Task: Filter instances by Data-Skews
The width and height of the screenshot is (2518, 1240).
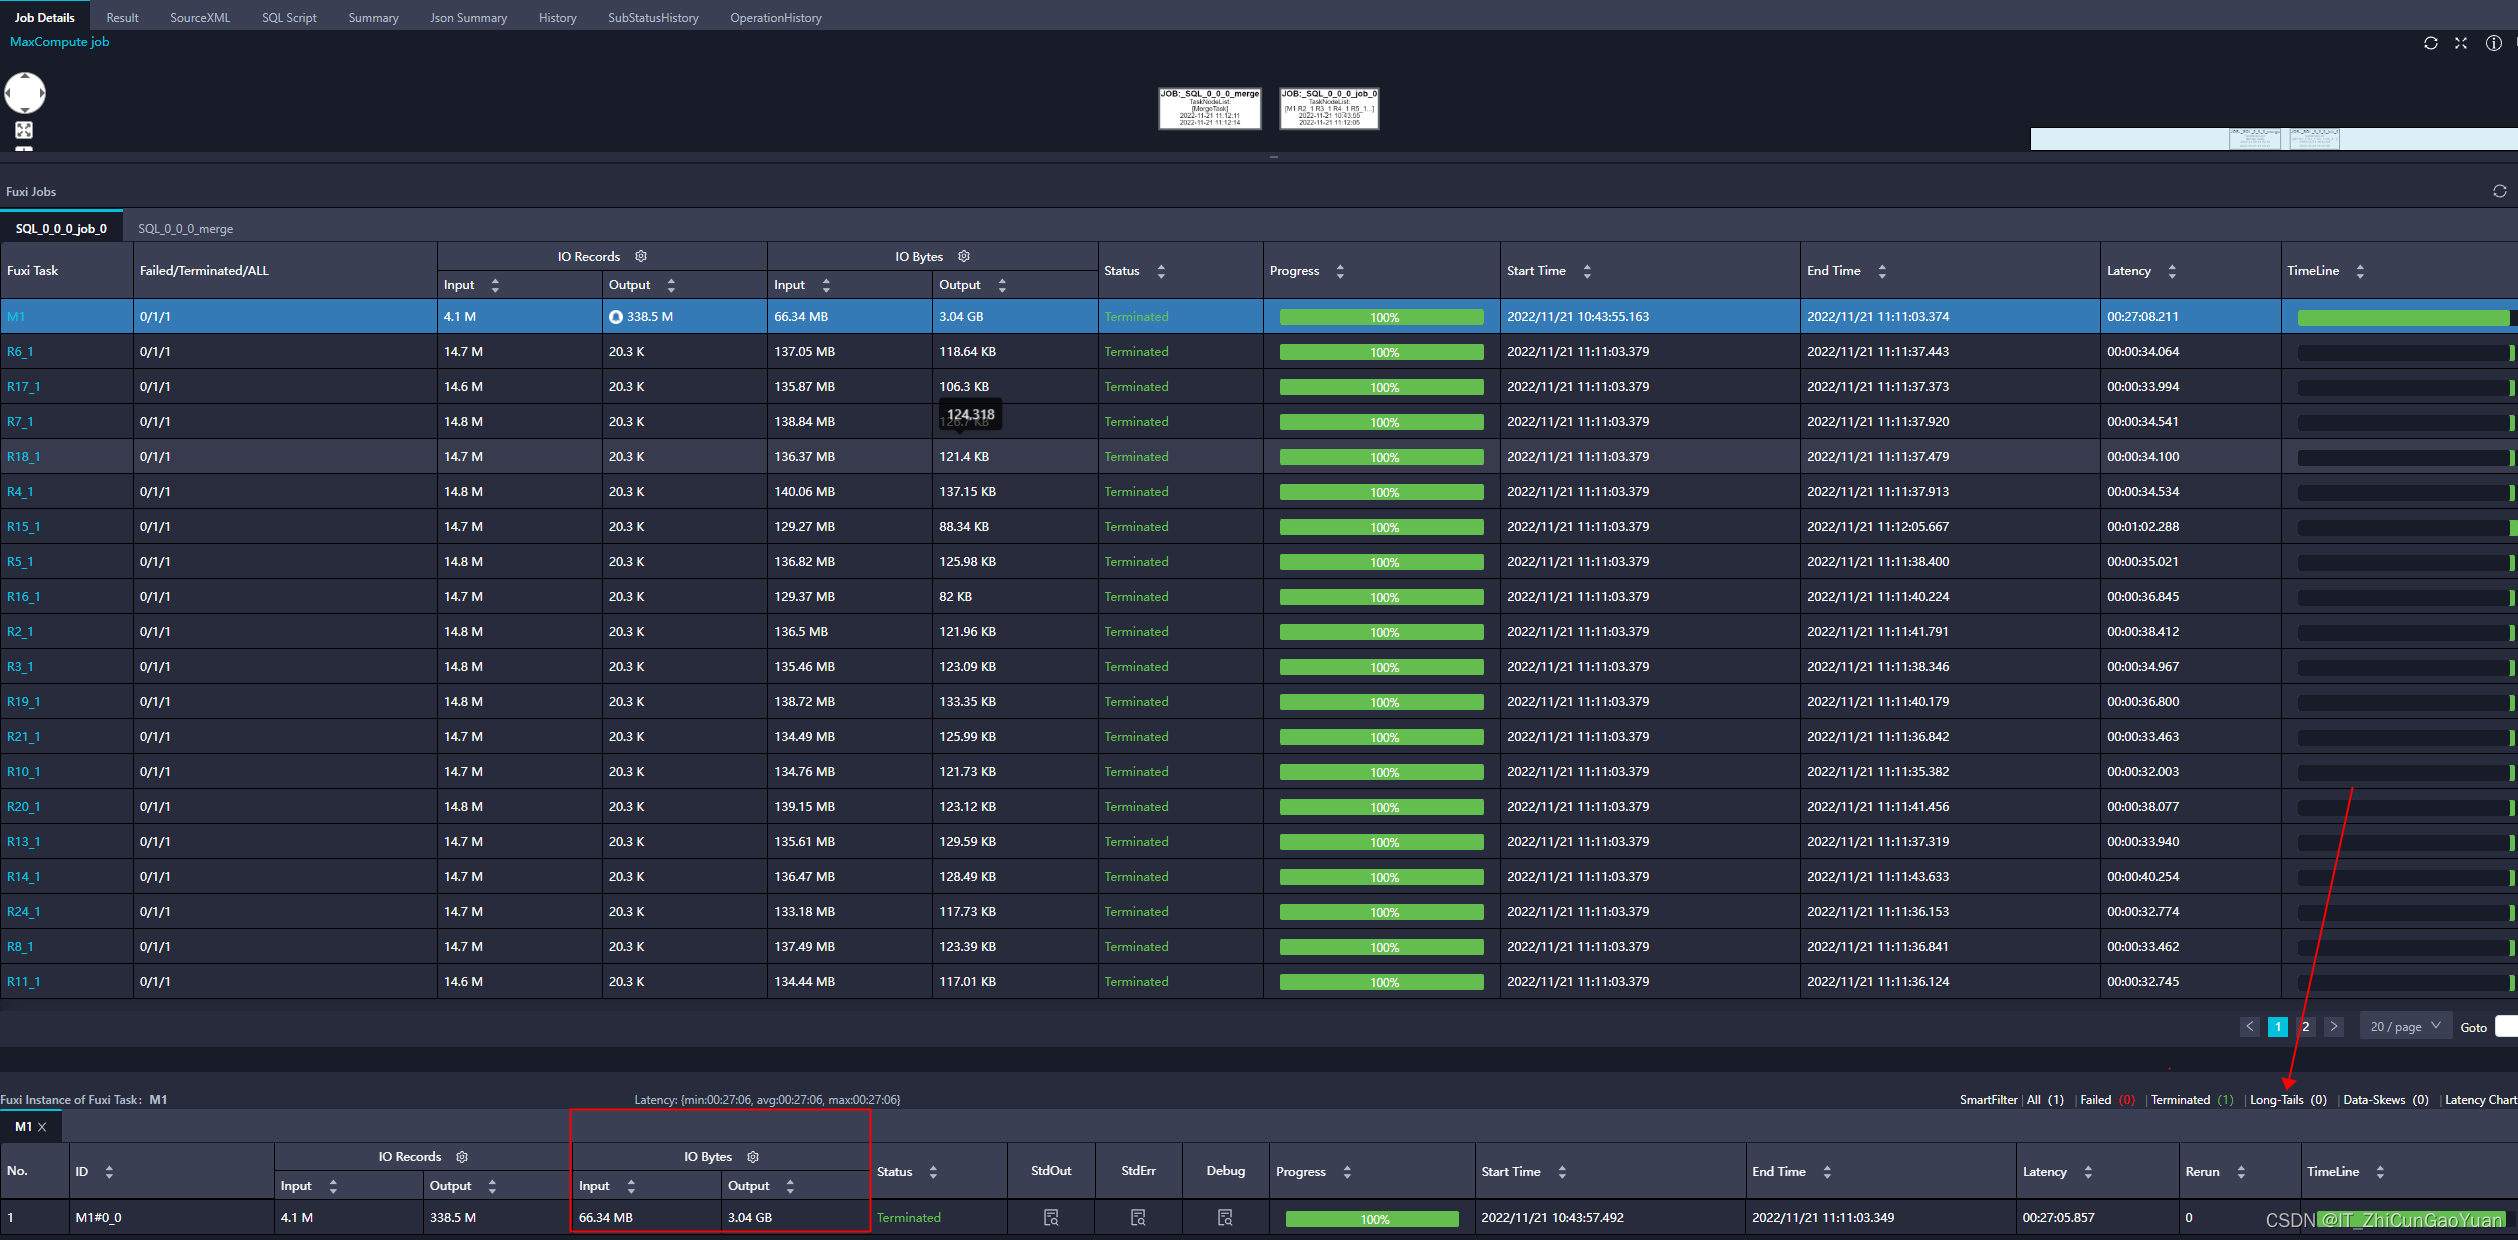Action: (x=2385, y=1099)
